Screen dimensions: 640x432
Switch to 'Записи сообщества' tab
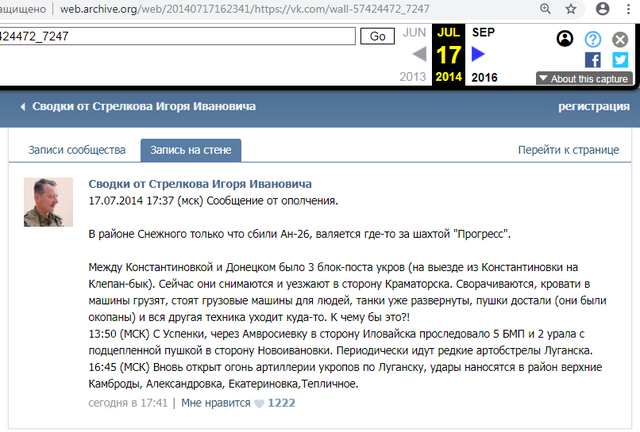pos(77,150)
